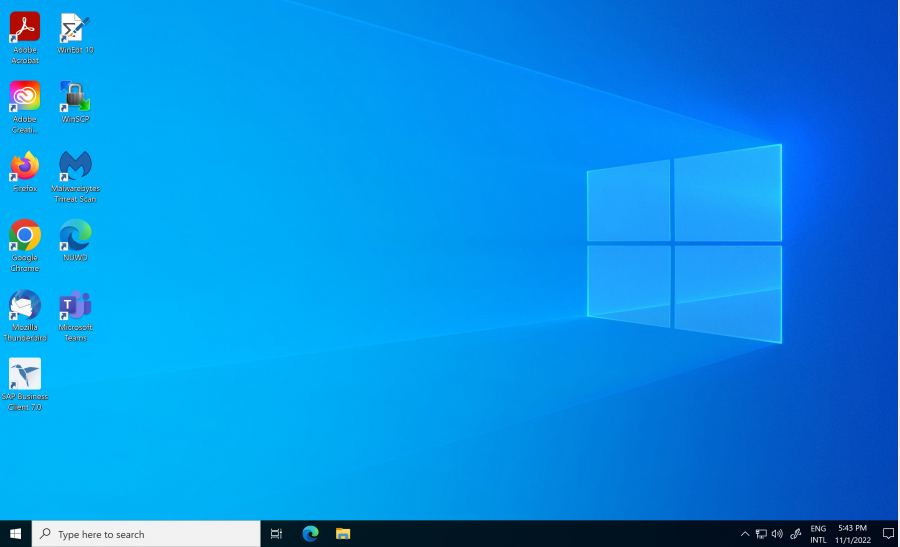Open the volume control in system tray
900x547 pixels.
[x=777, y=534]
